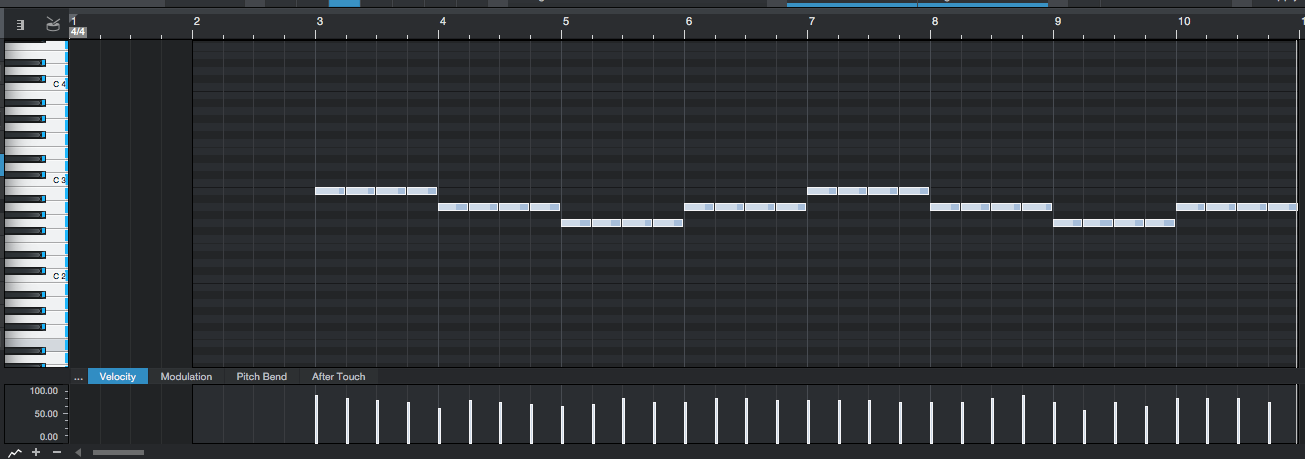Click bar 10 on the timeline ruler
1305x459 pixels.
(1183, 21)
